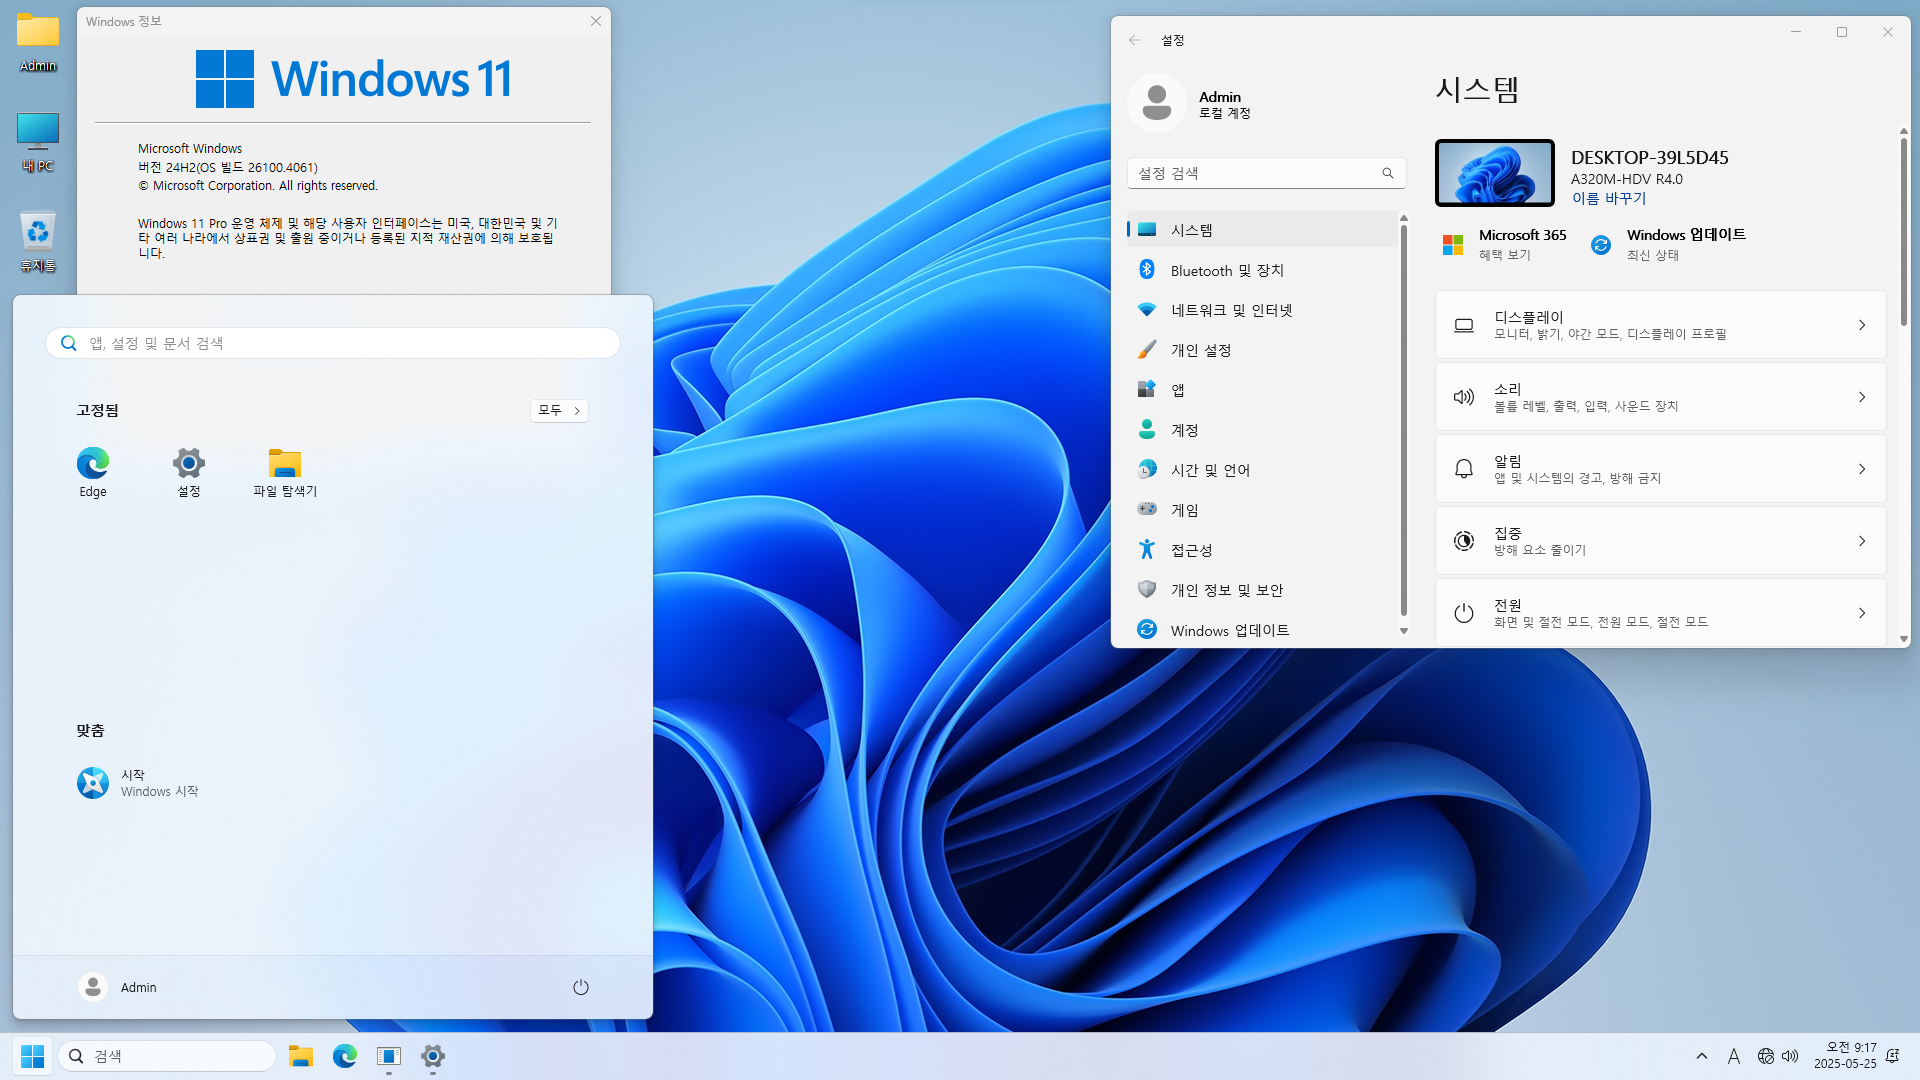Click 이름 바꾸기 rename PC link
This screenshot has width=1920, height=1080.
point(1608,198)
